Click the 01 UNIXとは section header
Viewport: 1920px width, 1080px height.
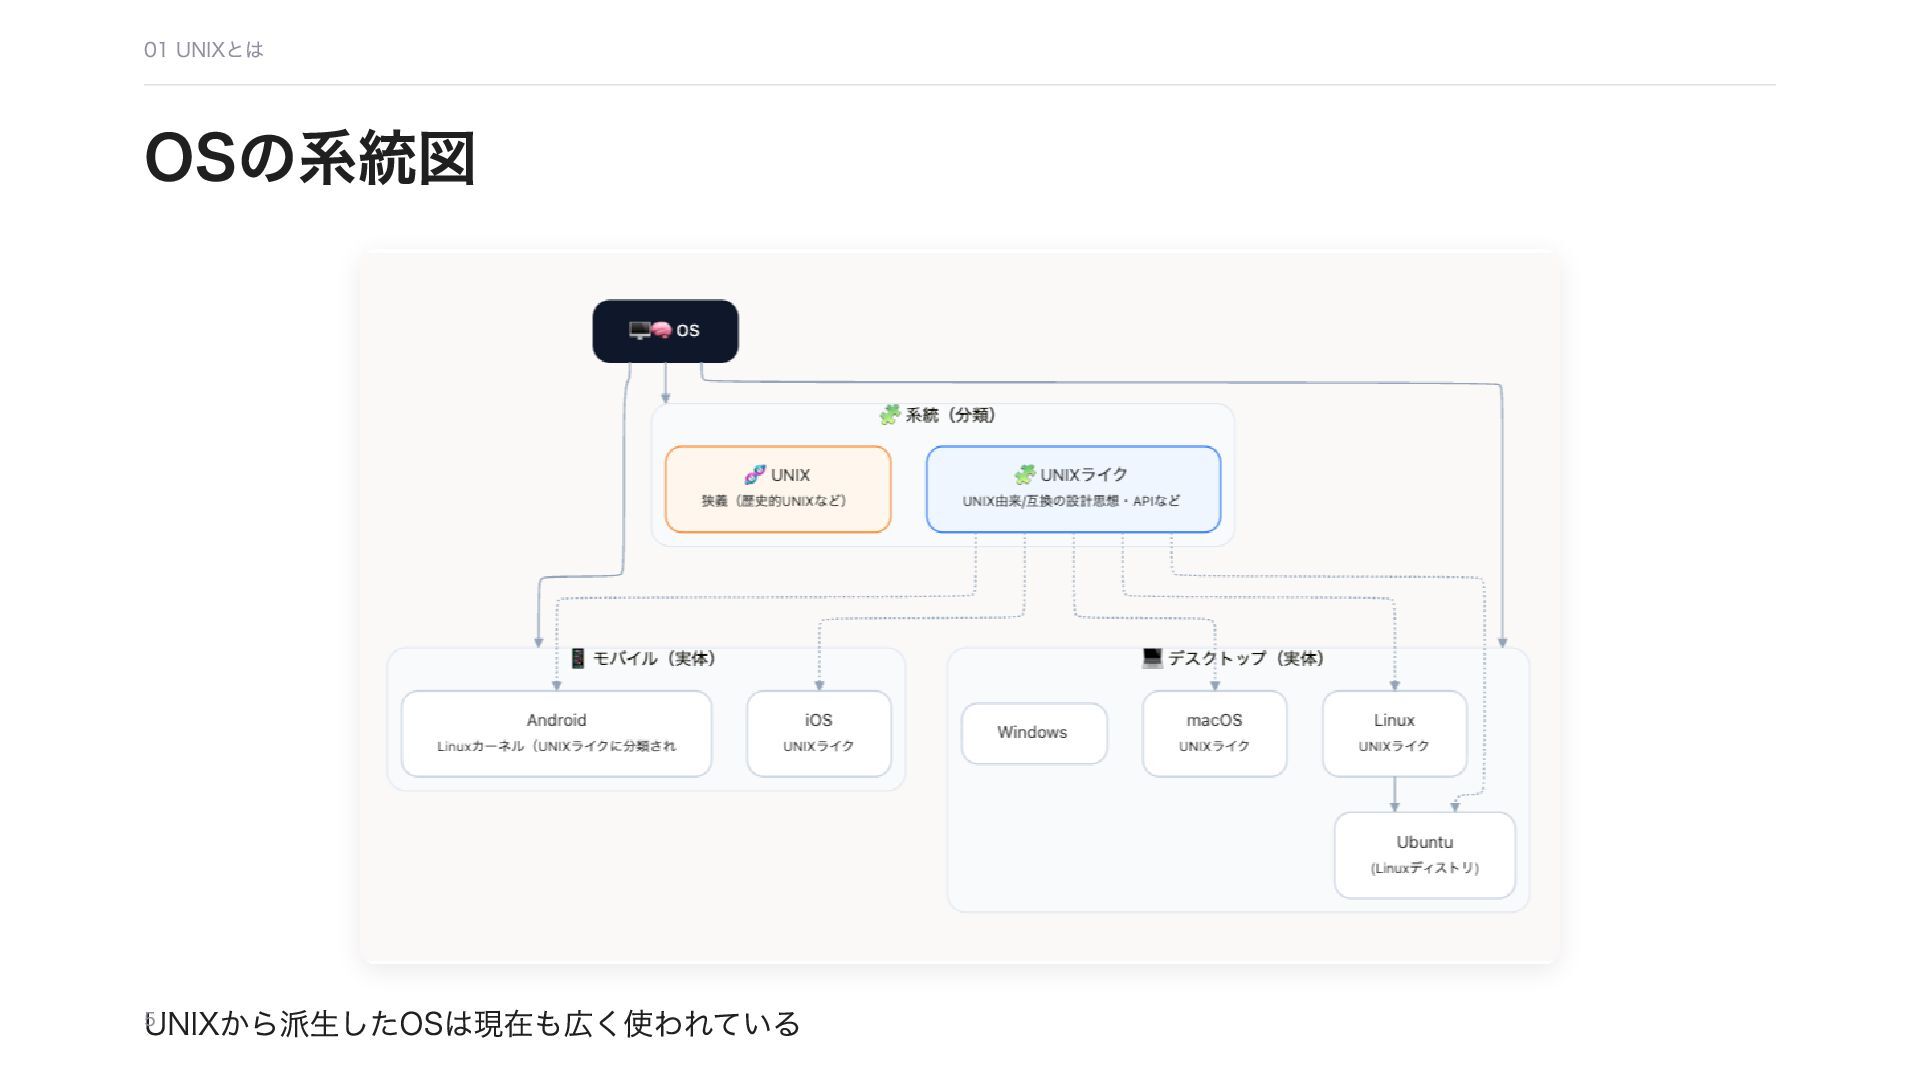coord(204,50)
